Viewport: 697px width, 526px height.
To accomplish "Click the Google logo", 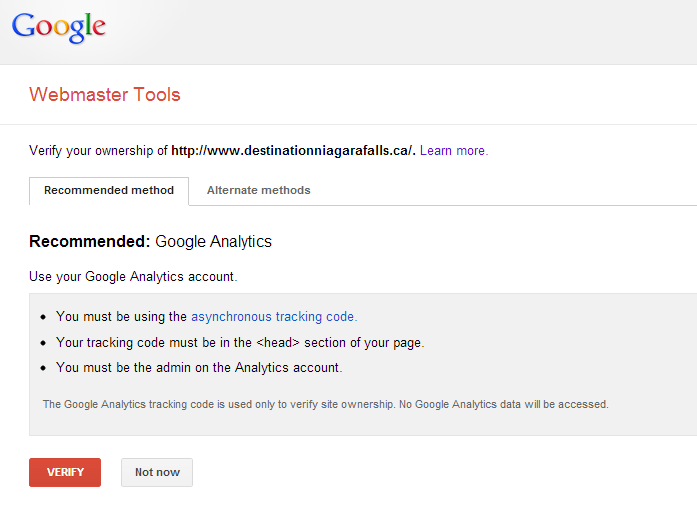I will click(x=59, y=28).
